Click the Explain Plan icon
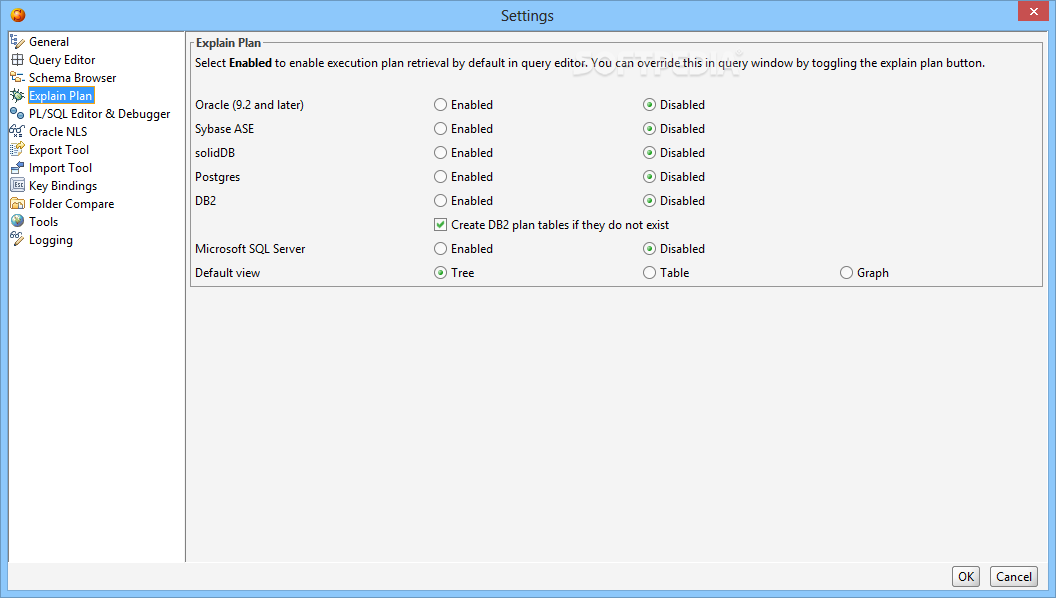Viewport: 1056px width, 598px height. [18, 96]
